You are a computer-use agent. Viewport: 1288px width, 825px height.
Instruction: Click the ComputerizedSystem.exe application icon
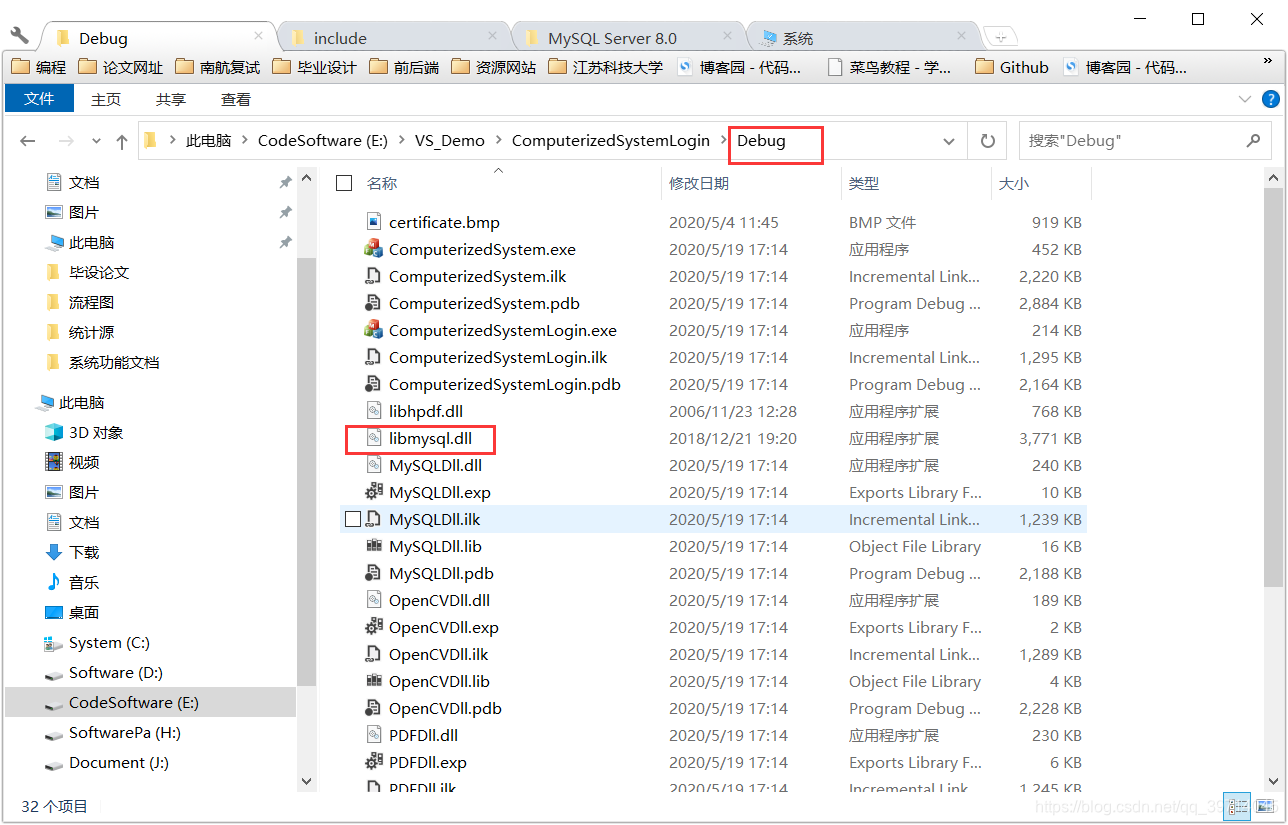(373, 249)
